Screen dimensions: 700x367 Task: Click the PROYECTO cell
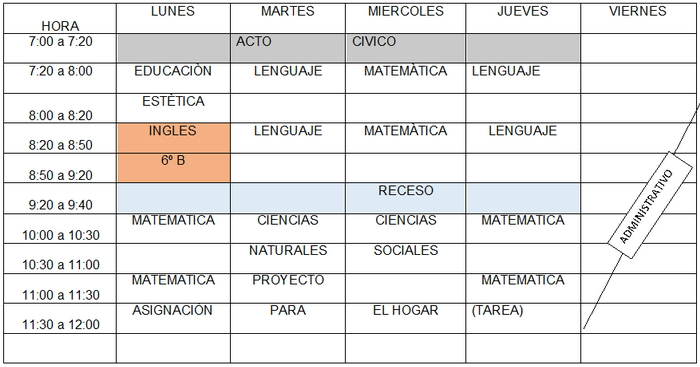click(x=288, y=288)
